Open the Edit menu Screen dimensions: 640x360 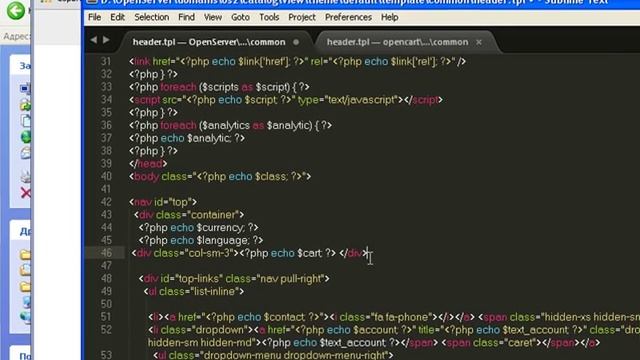click(x=117, y=17)
